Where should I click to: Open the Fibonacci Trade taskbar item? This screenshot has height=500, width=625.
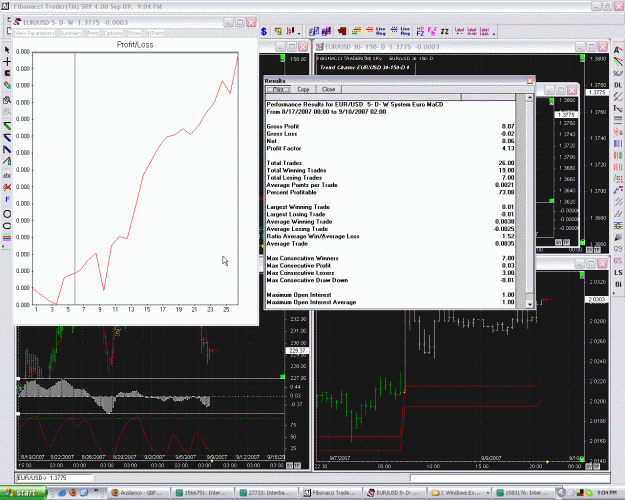pos(330,493)
